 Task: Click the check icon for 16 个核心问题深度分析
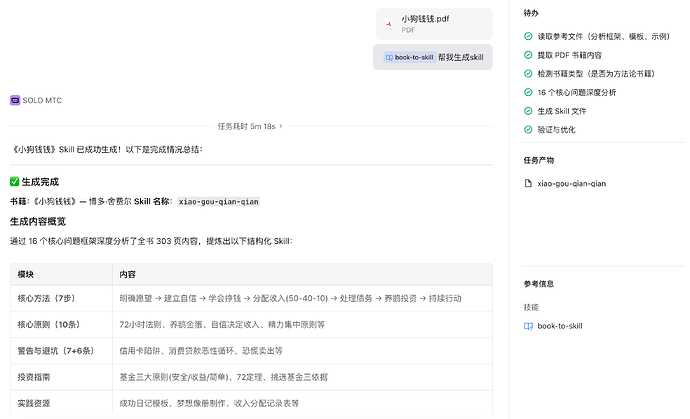click(x=528, y=92)
